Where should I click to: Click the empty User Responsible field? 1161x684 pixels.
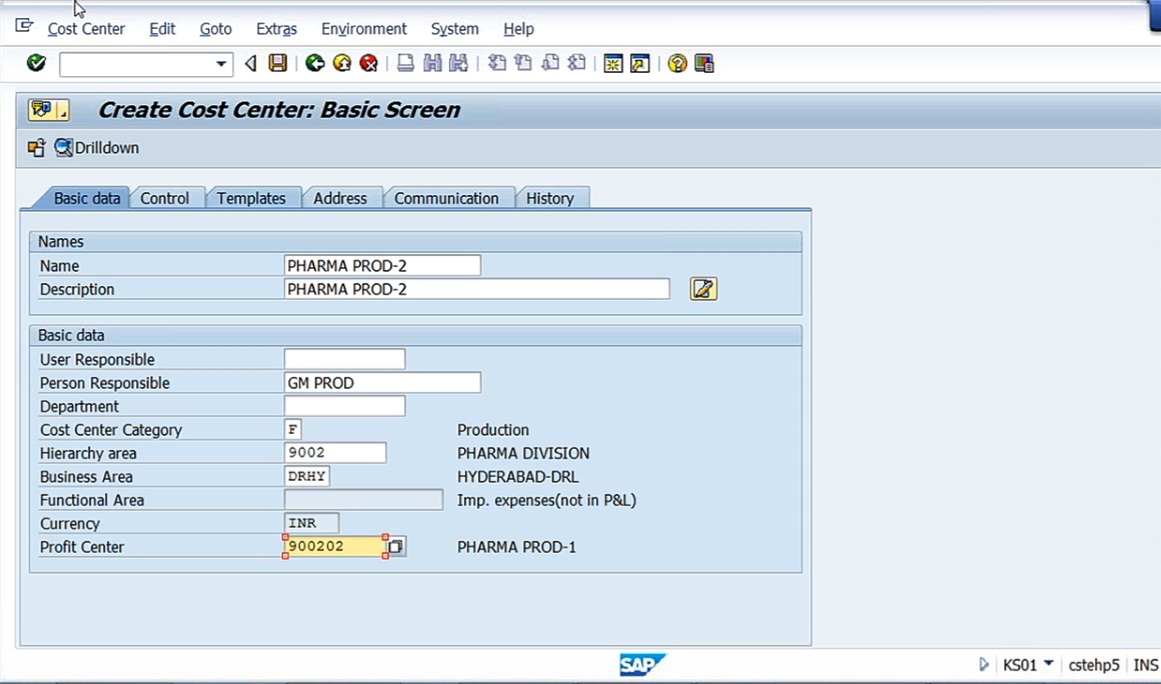point(344,359)
